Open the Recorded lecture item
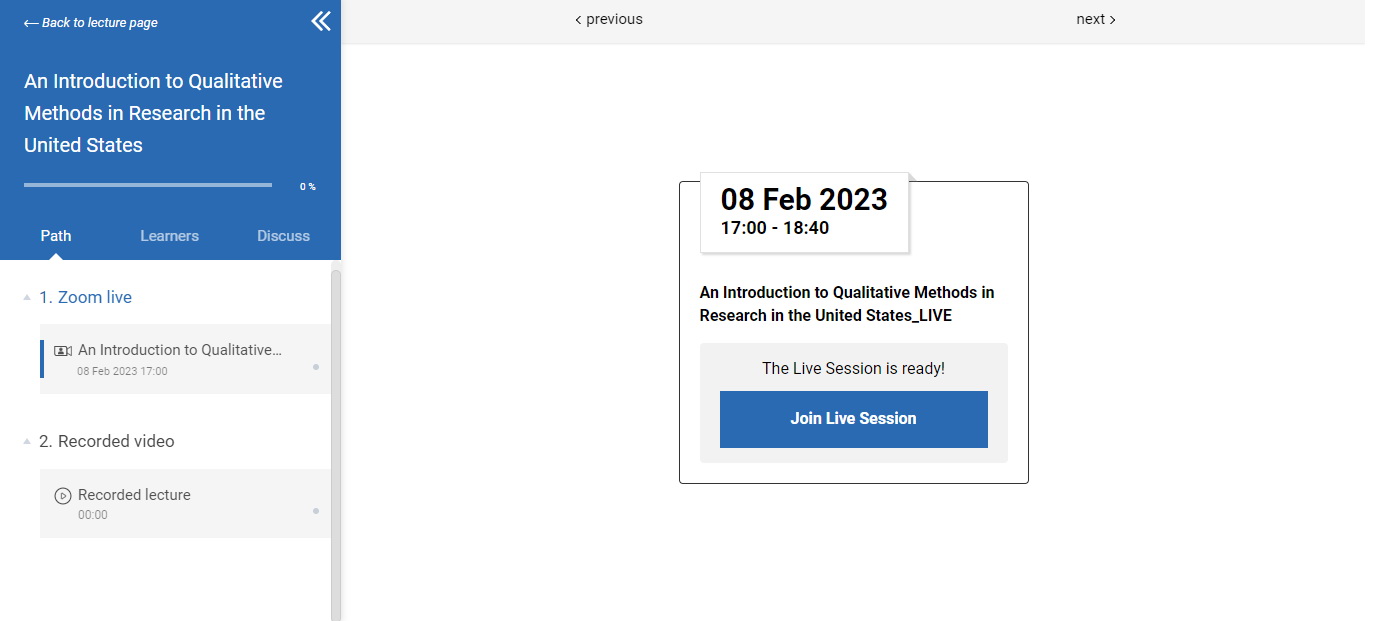Image resolution: width=1375 pixels, height=621 pixels. [180, 503]
